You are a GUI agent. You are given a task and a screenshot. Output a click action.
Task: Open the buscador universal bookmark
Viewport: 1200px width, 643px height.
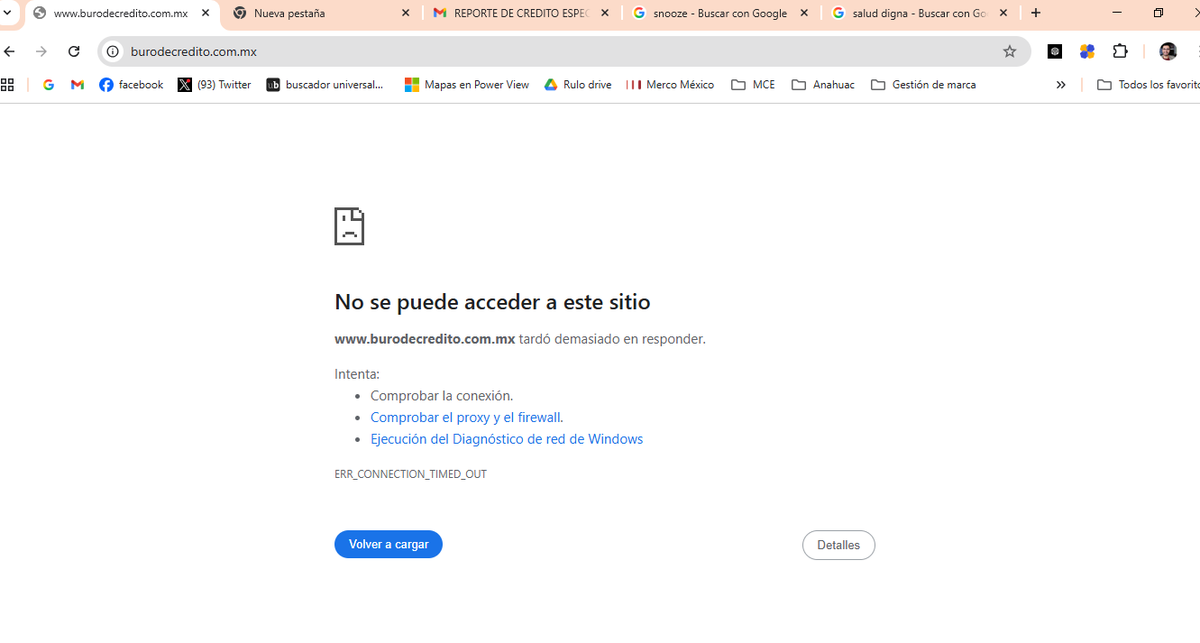tap(325, 85)
